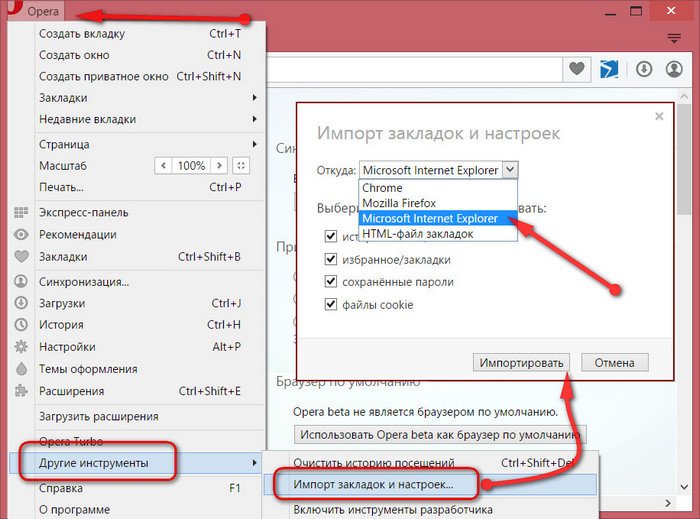Image resolution: width=700 pixels, height=519 pixels.
Task: Open the Откуда browser source dropdown
Action: [x=439, y=170]
